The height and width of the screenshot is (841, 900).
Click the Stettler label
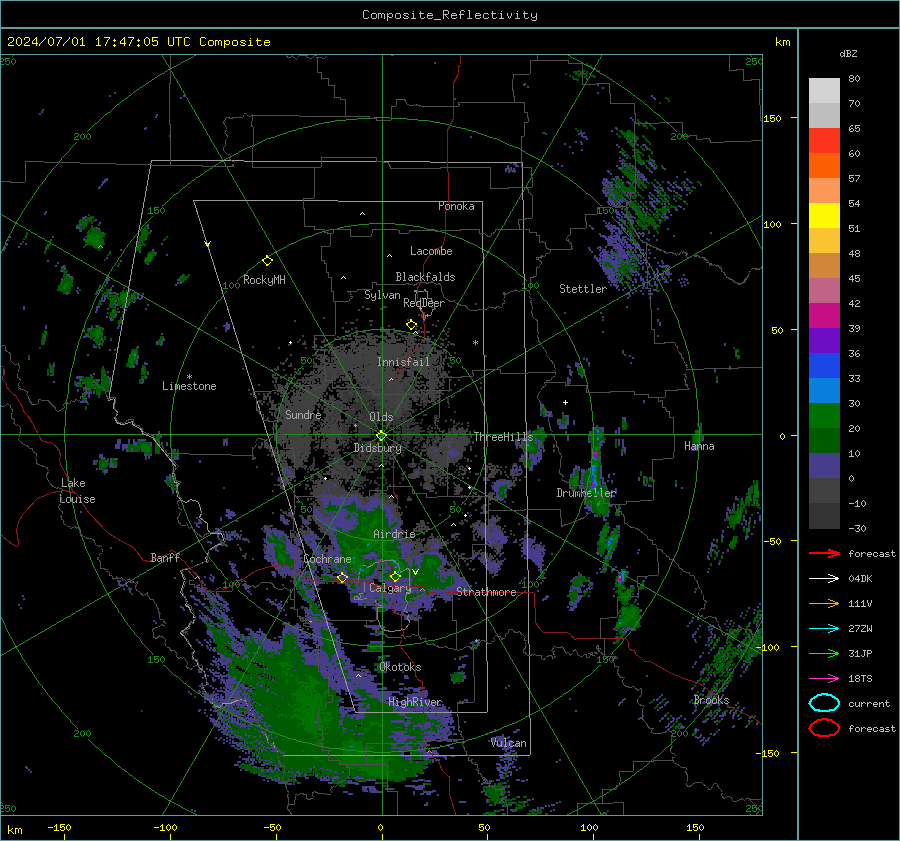pos(583,289)
